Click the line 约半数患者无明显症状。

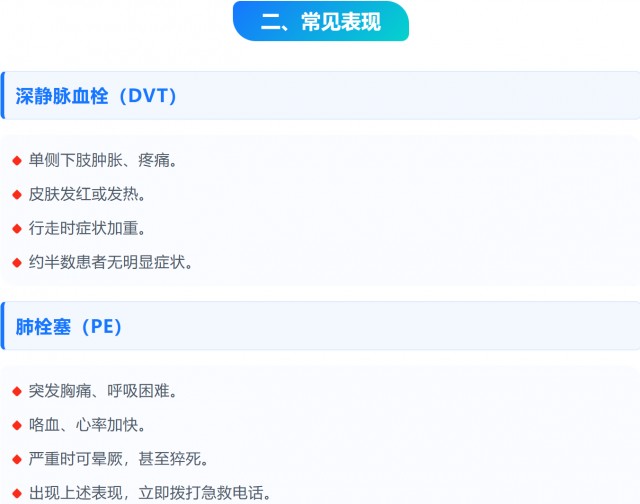pos(111,262)
